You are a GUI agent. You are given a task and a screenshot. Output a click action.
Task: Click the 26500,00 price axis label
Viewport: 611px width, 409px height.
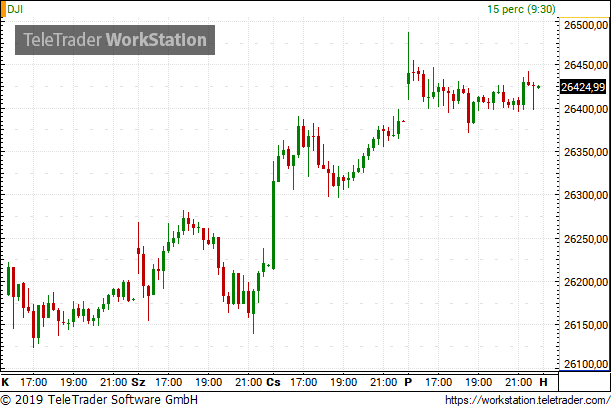[586, 25]
